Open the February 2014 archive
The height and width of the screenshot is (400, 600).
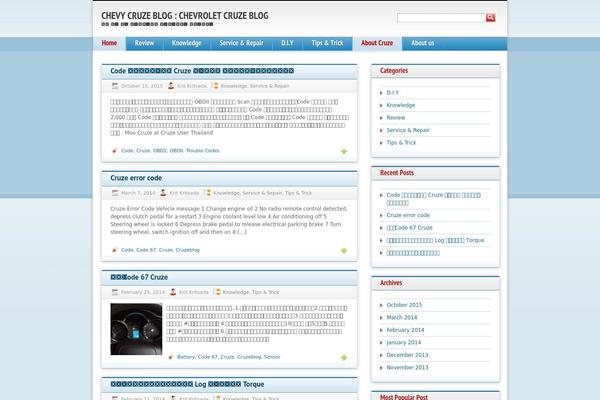click(405, 330)
